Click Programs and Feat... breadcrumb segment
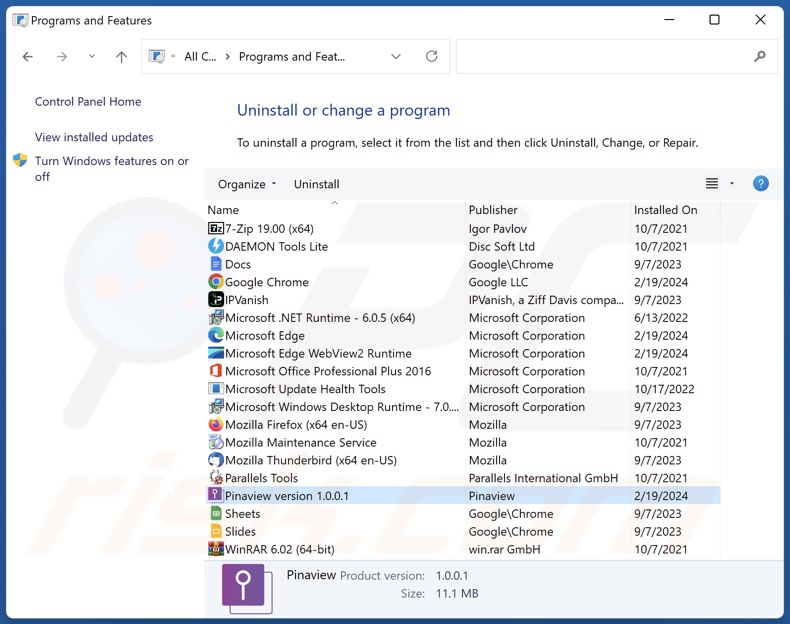790x624 pixels. pos(292,56)
